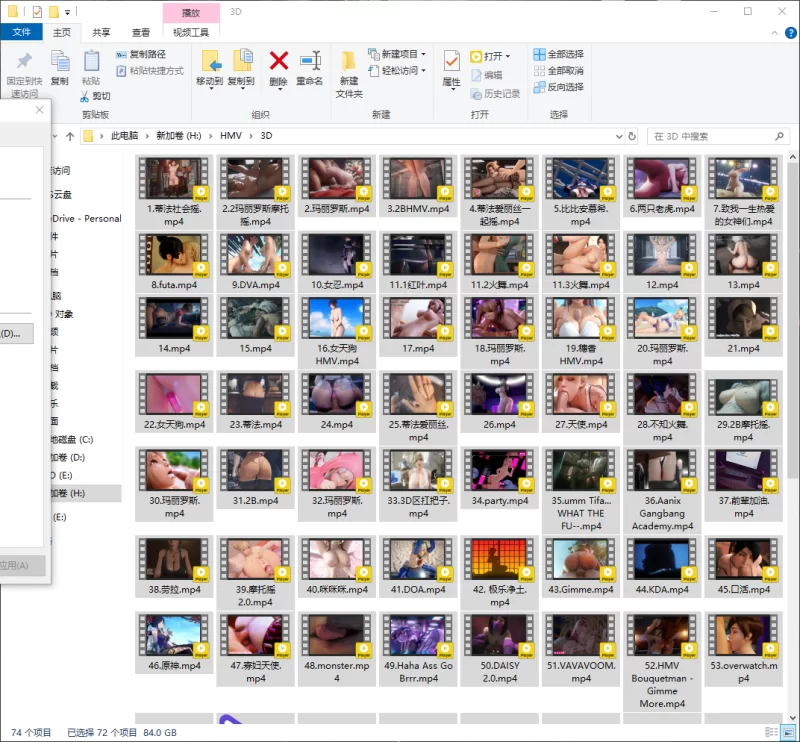The height and width of the screenshot is (742, 800).
Task: Click 此电脑 in the address breadcrumb
Action: click(124, 136)
